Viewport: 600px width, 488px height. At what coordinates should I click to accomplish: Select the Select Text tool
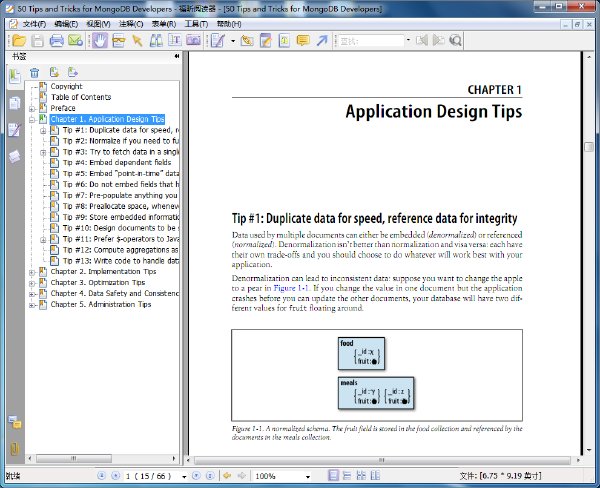click(x=118, y=40)
